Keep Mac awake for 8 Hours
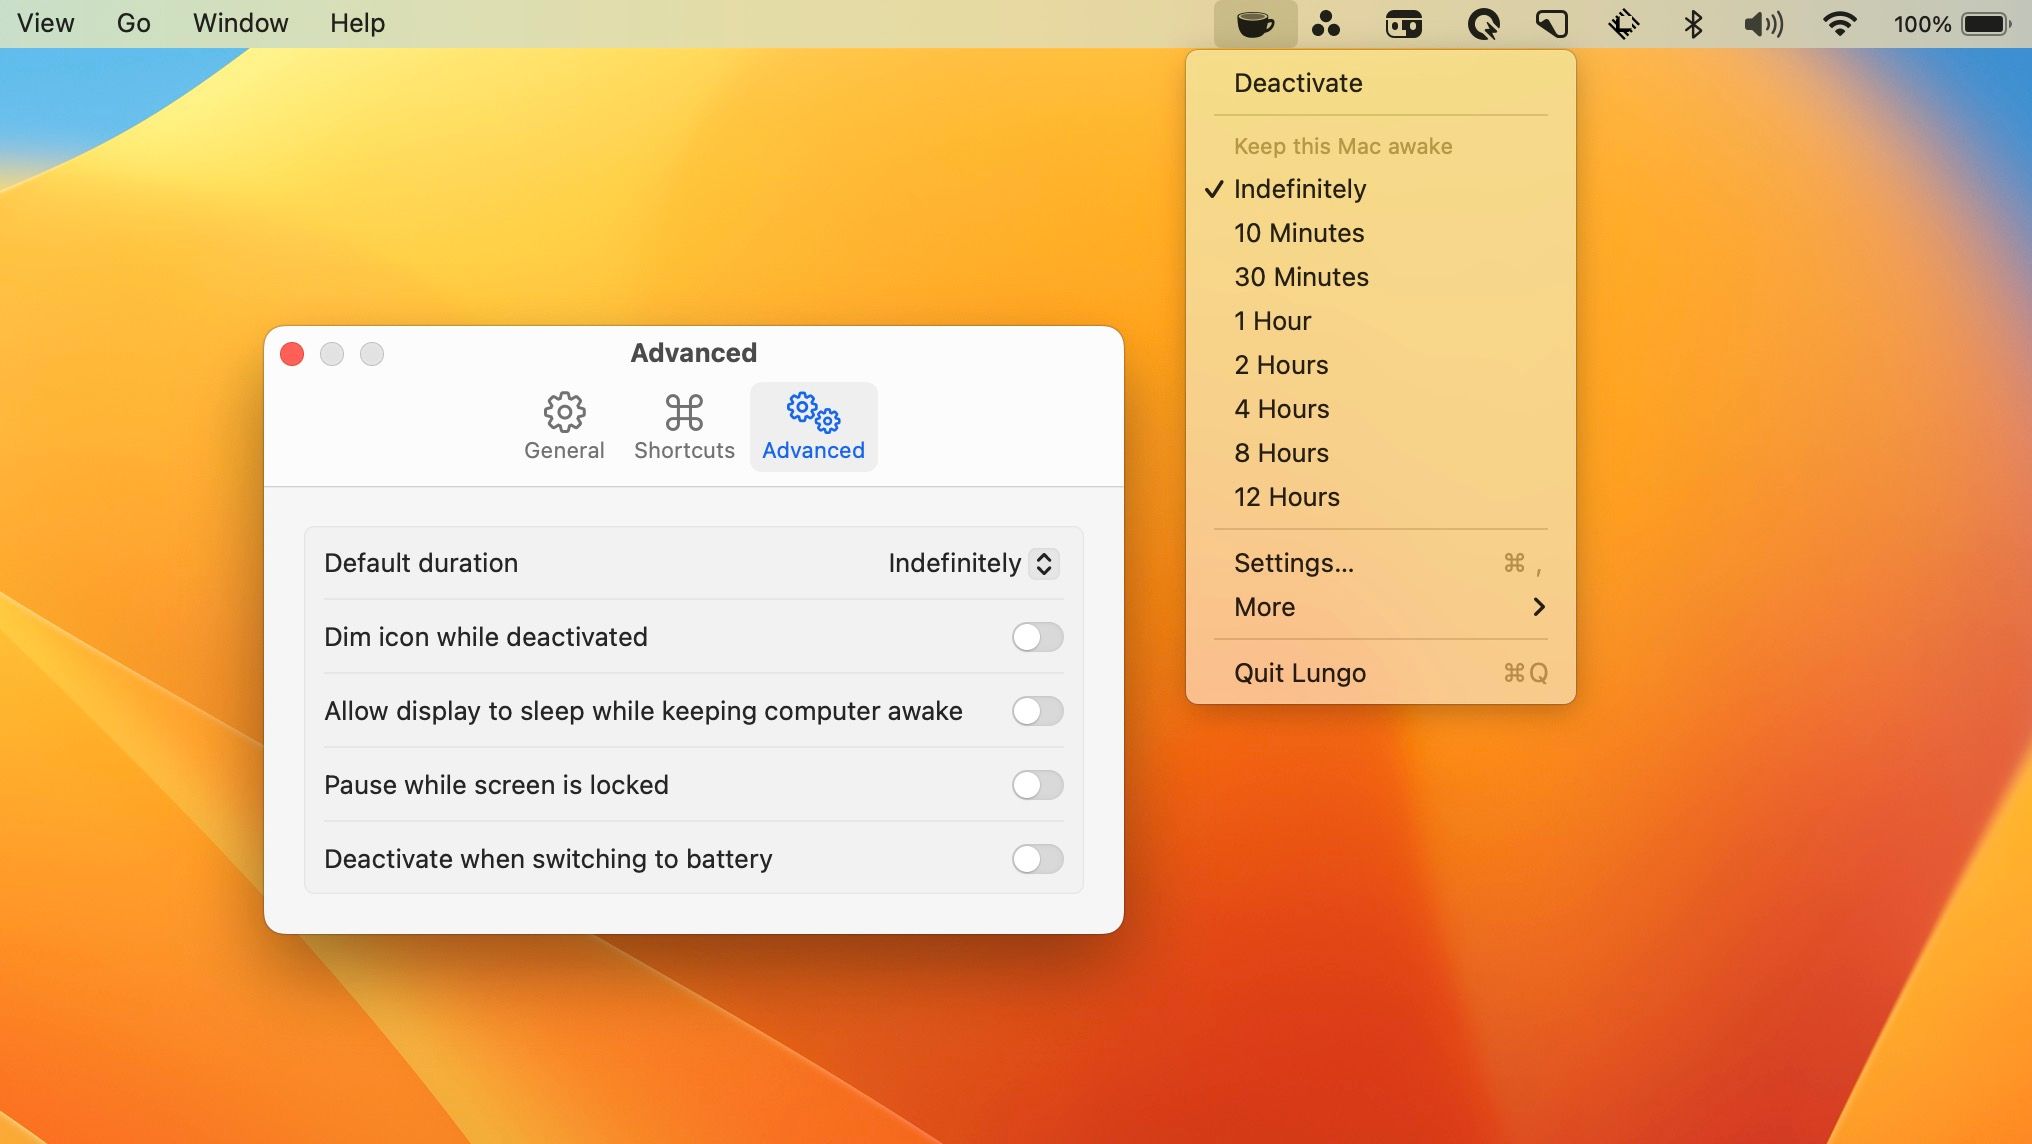 click(1380, 453)
